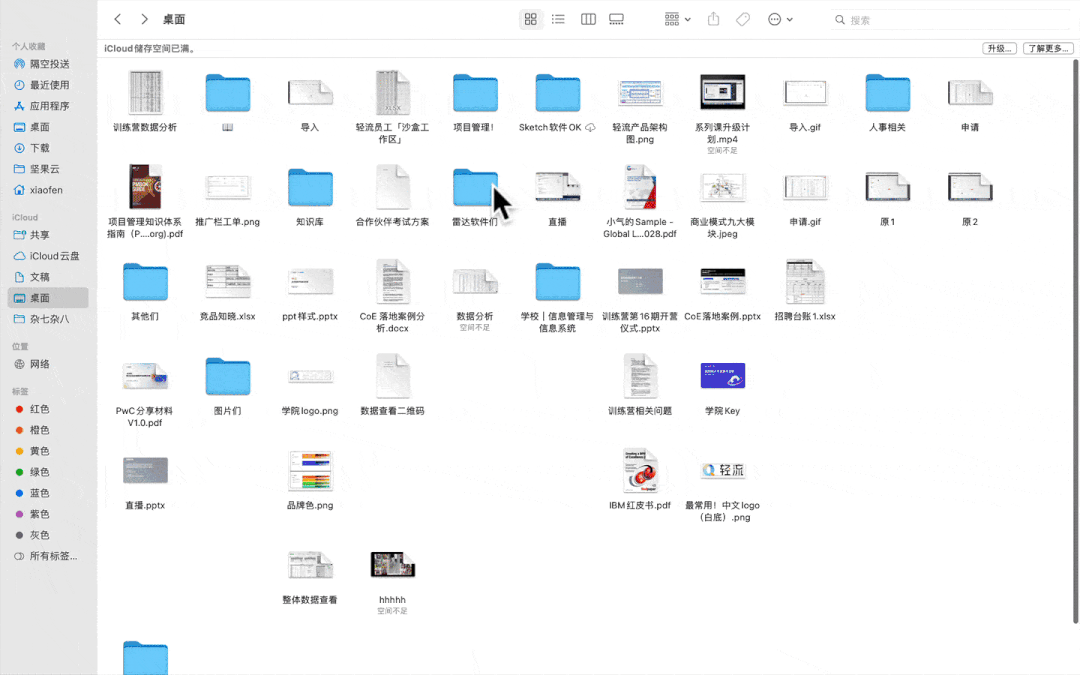1080x675 pixels.
Task: Select 直播.pptx file icon
Action: coord(145,470)
